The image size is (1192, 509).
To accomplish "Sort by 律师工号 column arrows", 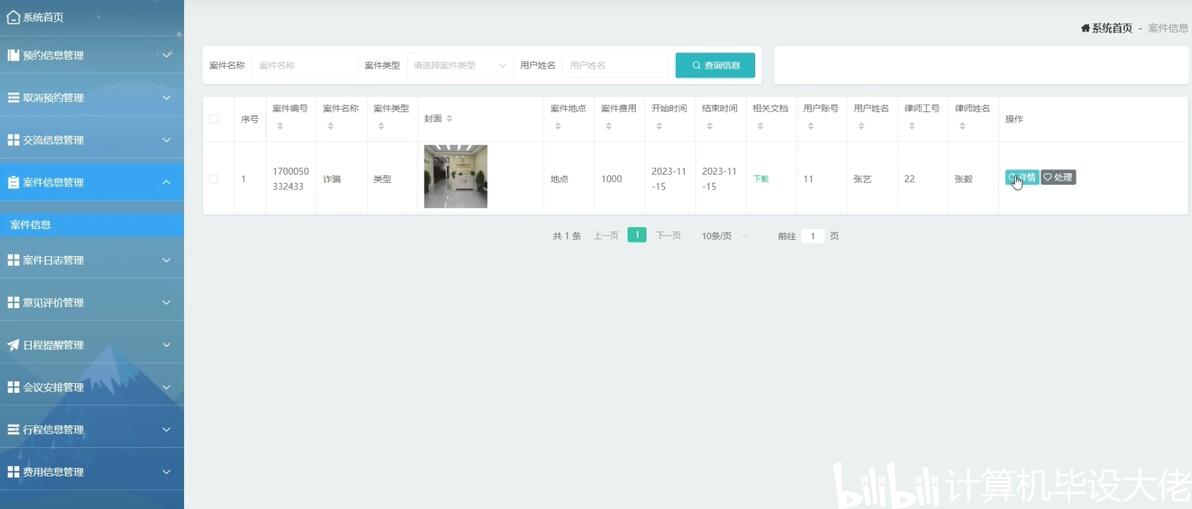I will [911, 126].
